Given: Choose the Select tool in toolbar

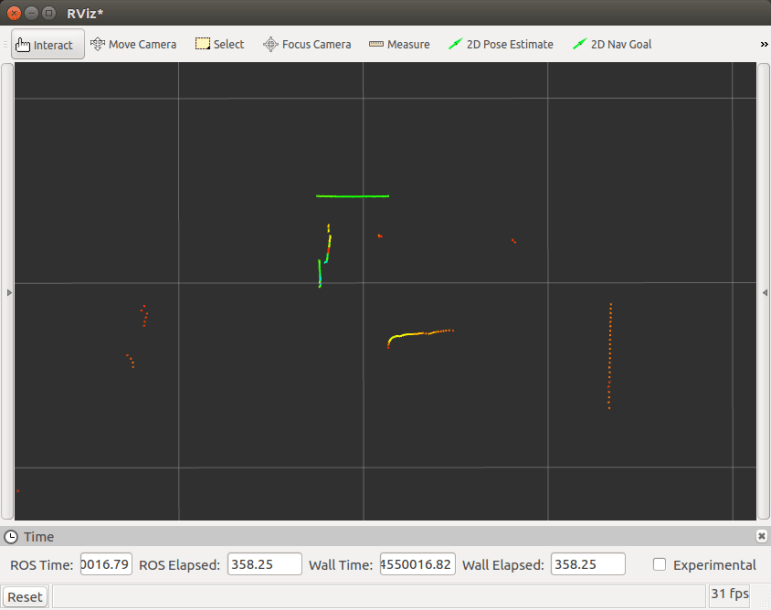Looking at the screenshot, I should click(x=219, y=44).
